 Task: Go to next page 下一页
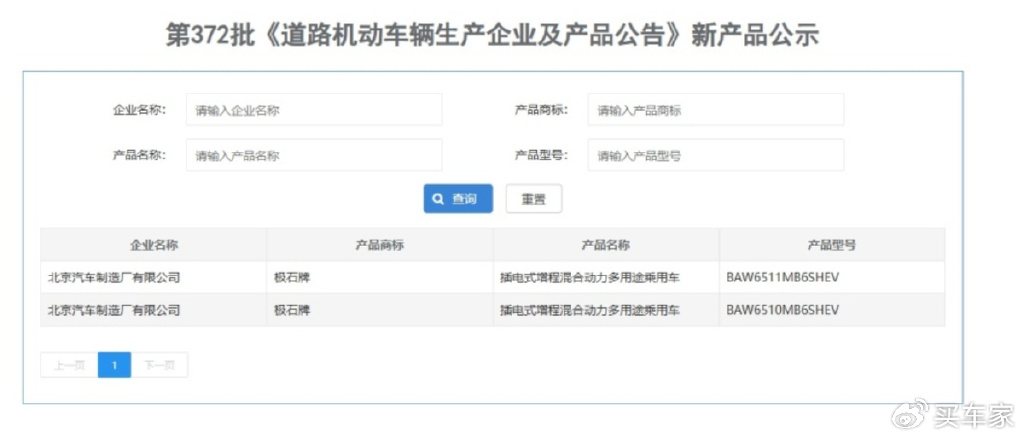tap(159, 365)
